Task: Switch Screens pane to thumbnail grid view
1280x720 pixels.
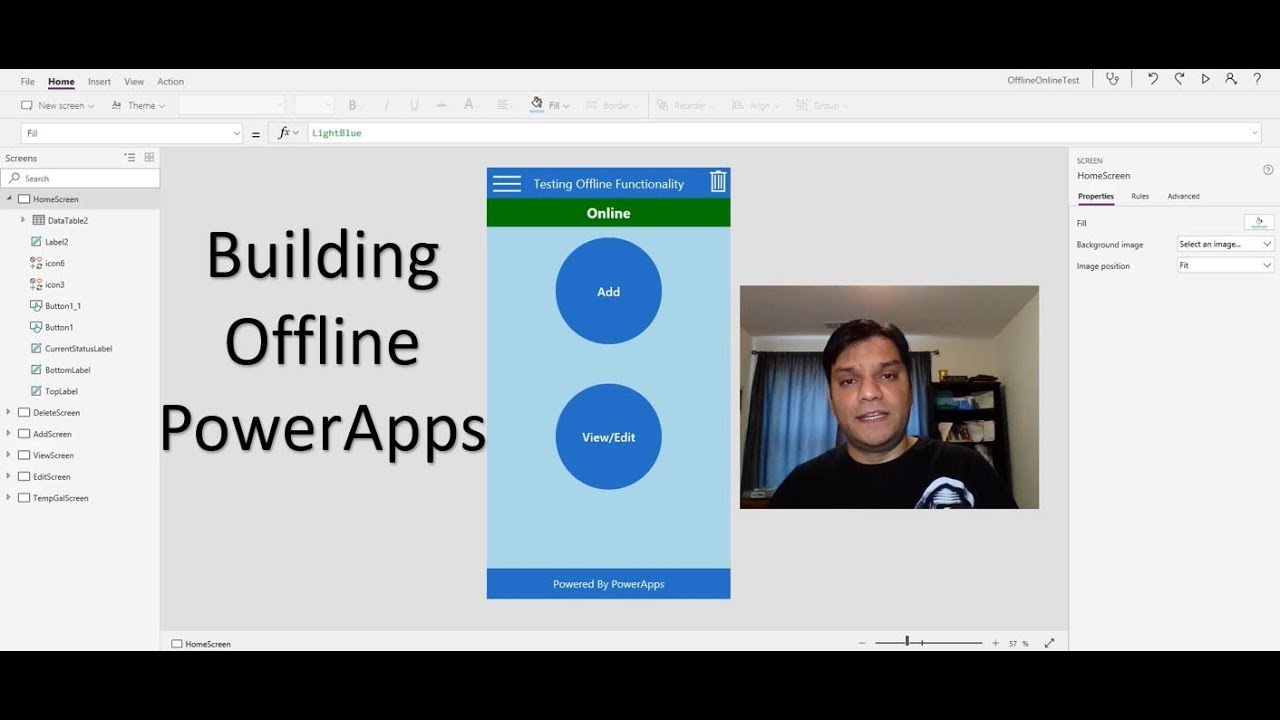Action: tap(149, 157)
